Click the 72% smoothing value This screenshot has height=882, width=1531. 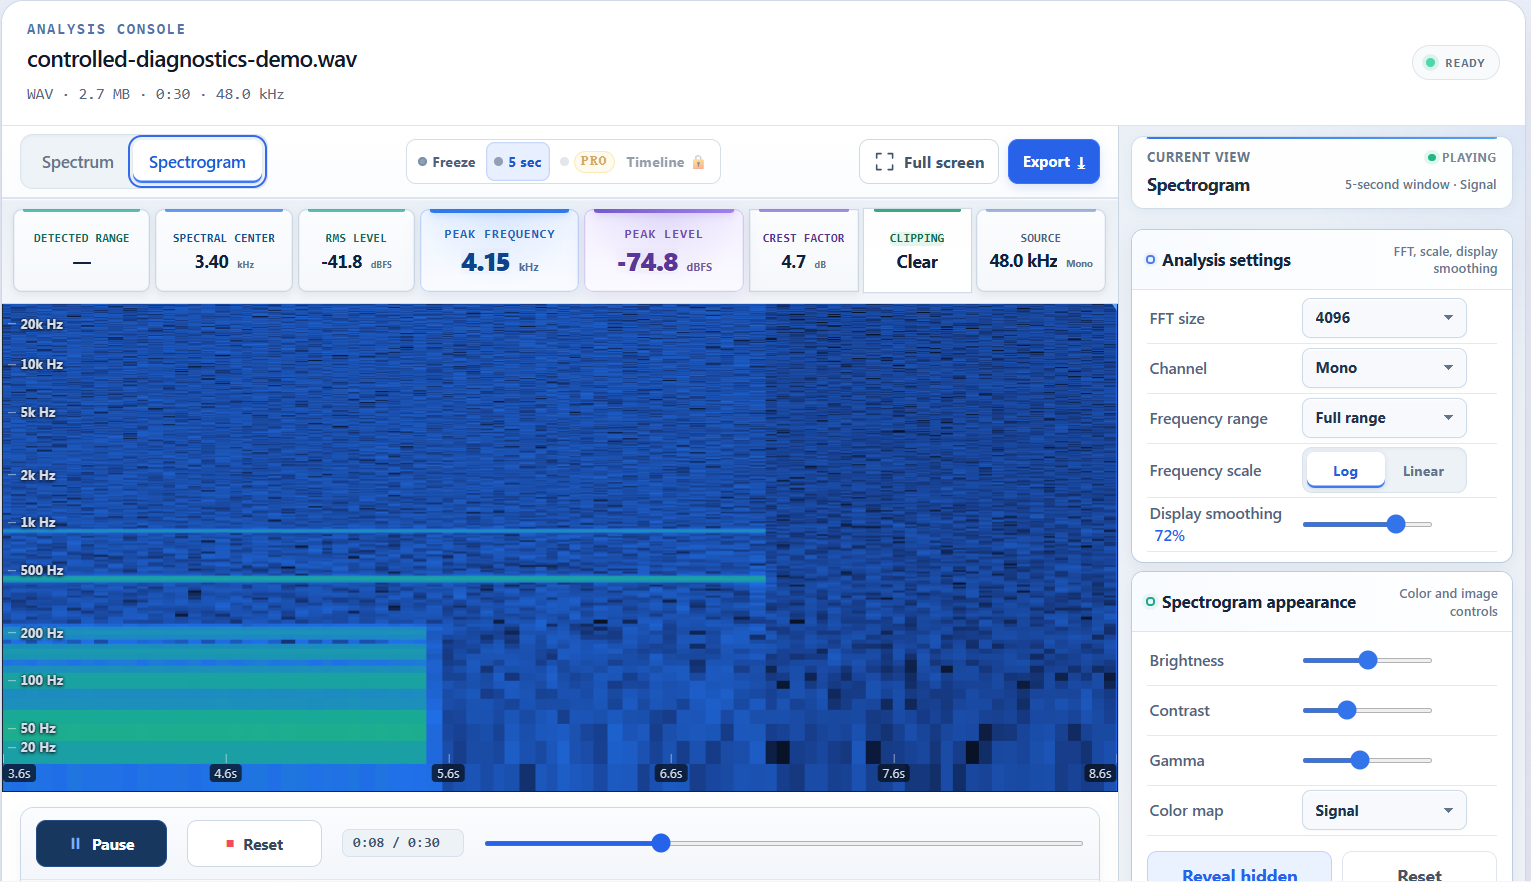1169,536
